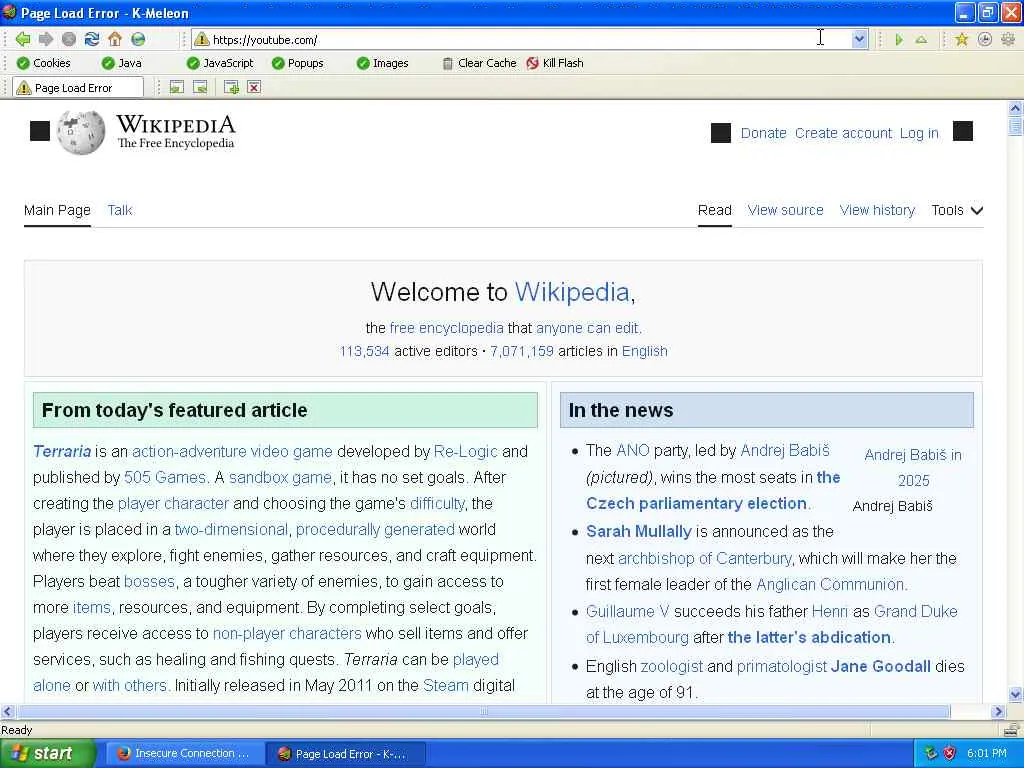The width and height of the screenshot is (1024, 768).
Task: Open Czech parliamentary election link
Action: pyautogui.click(x=697, y=504)
